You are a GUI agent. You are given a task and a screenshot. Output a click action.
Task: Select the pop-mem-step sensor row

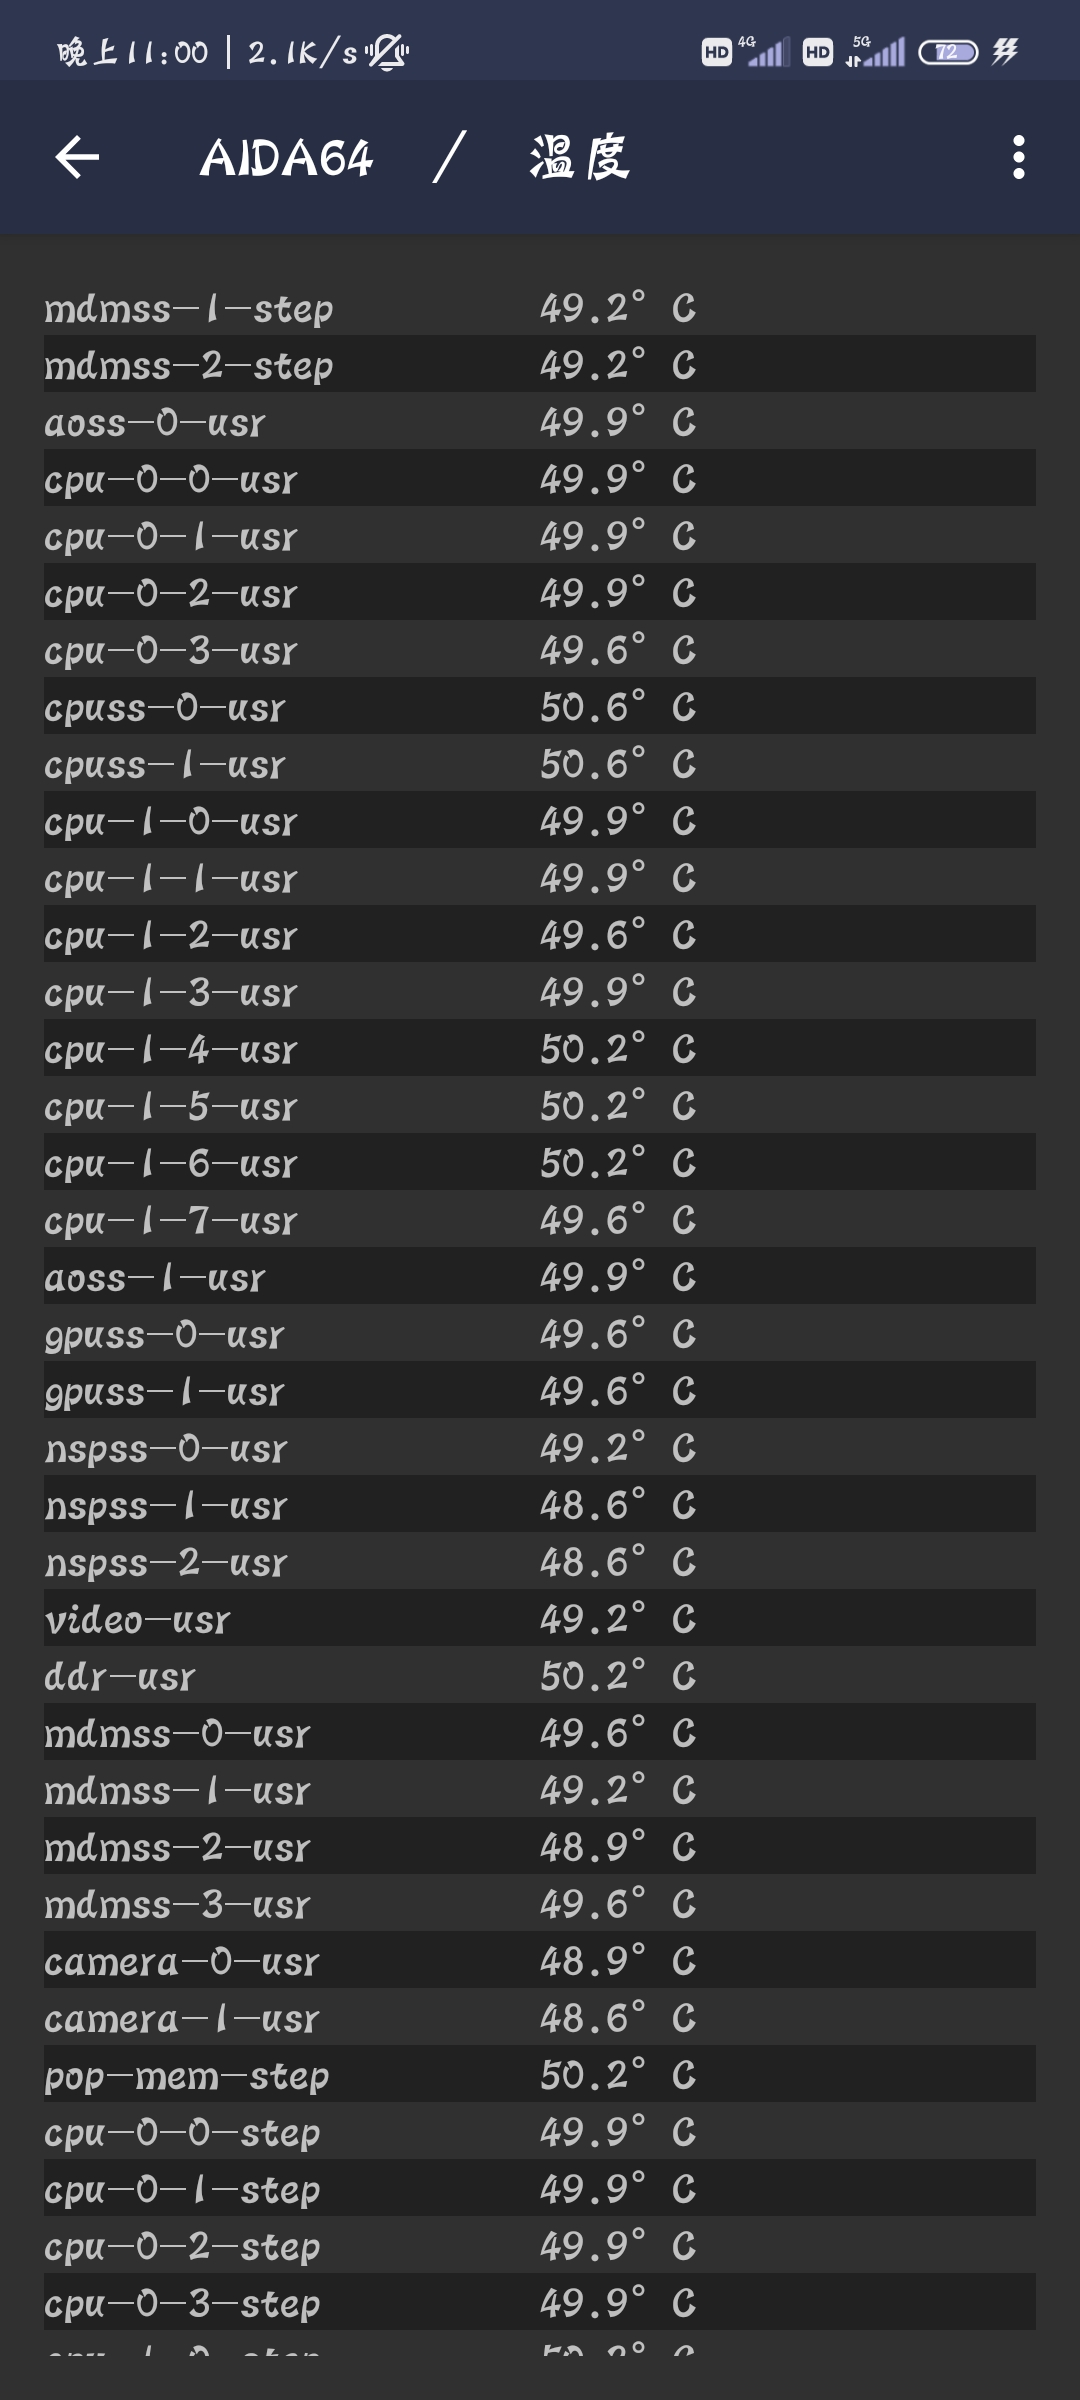[540, 2075]
